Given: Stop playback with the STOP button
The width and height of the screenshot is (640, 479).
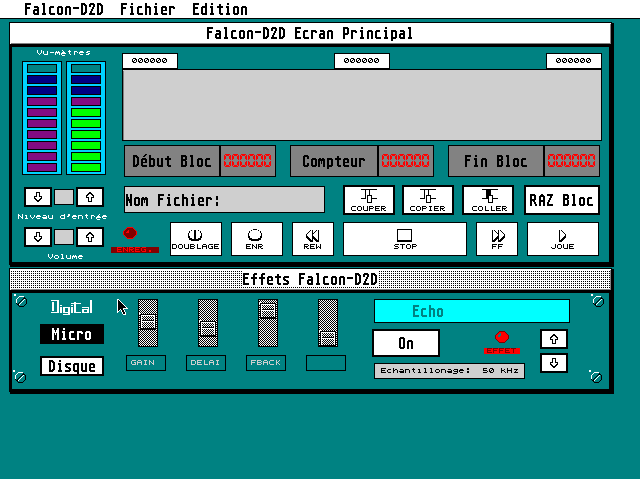Looking at the screenshot, I should coord(405,239).
